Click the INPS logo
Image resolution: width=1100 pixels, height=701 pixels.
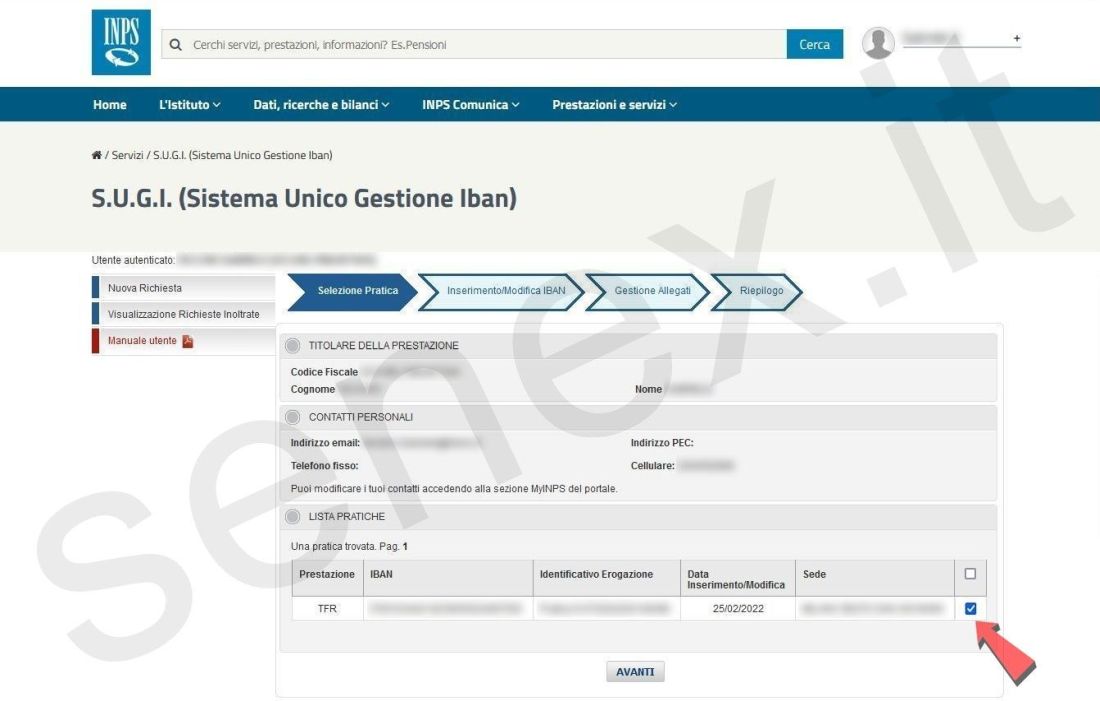(121, 43)
